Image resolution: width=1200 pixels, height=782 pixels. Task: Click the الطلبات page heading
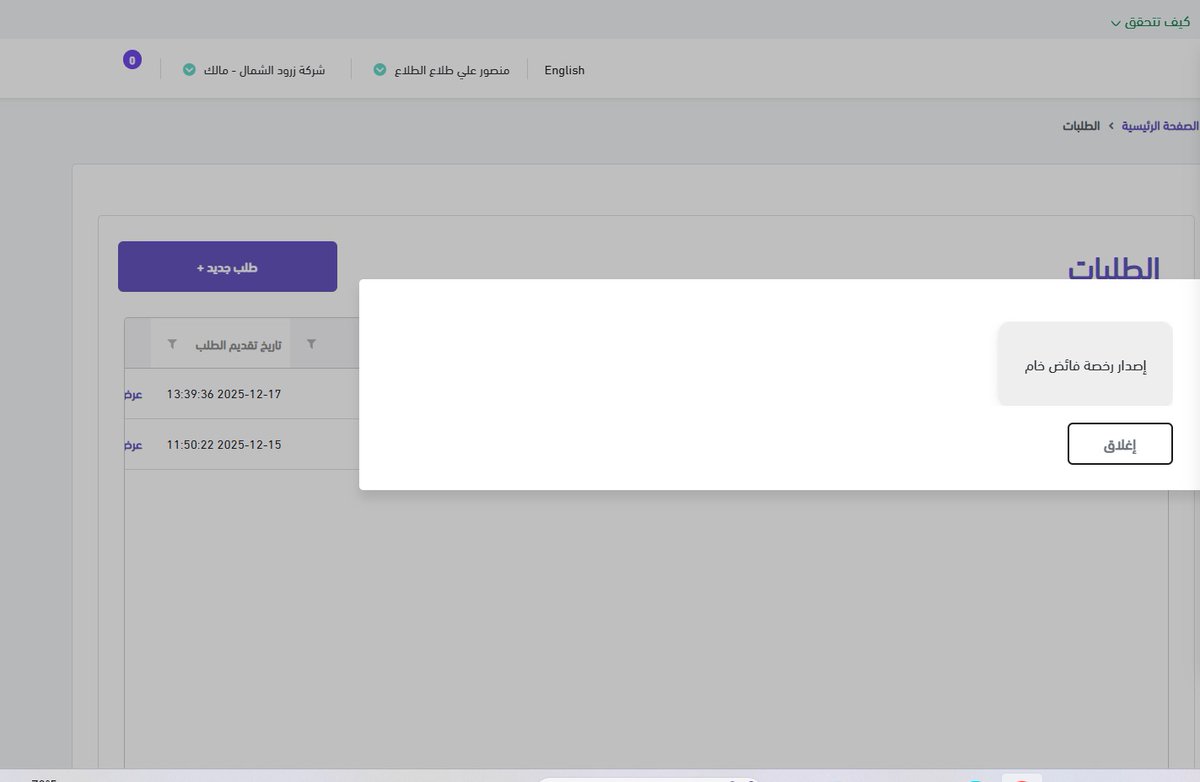pos(1114,268)
